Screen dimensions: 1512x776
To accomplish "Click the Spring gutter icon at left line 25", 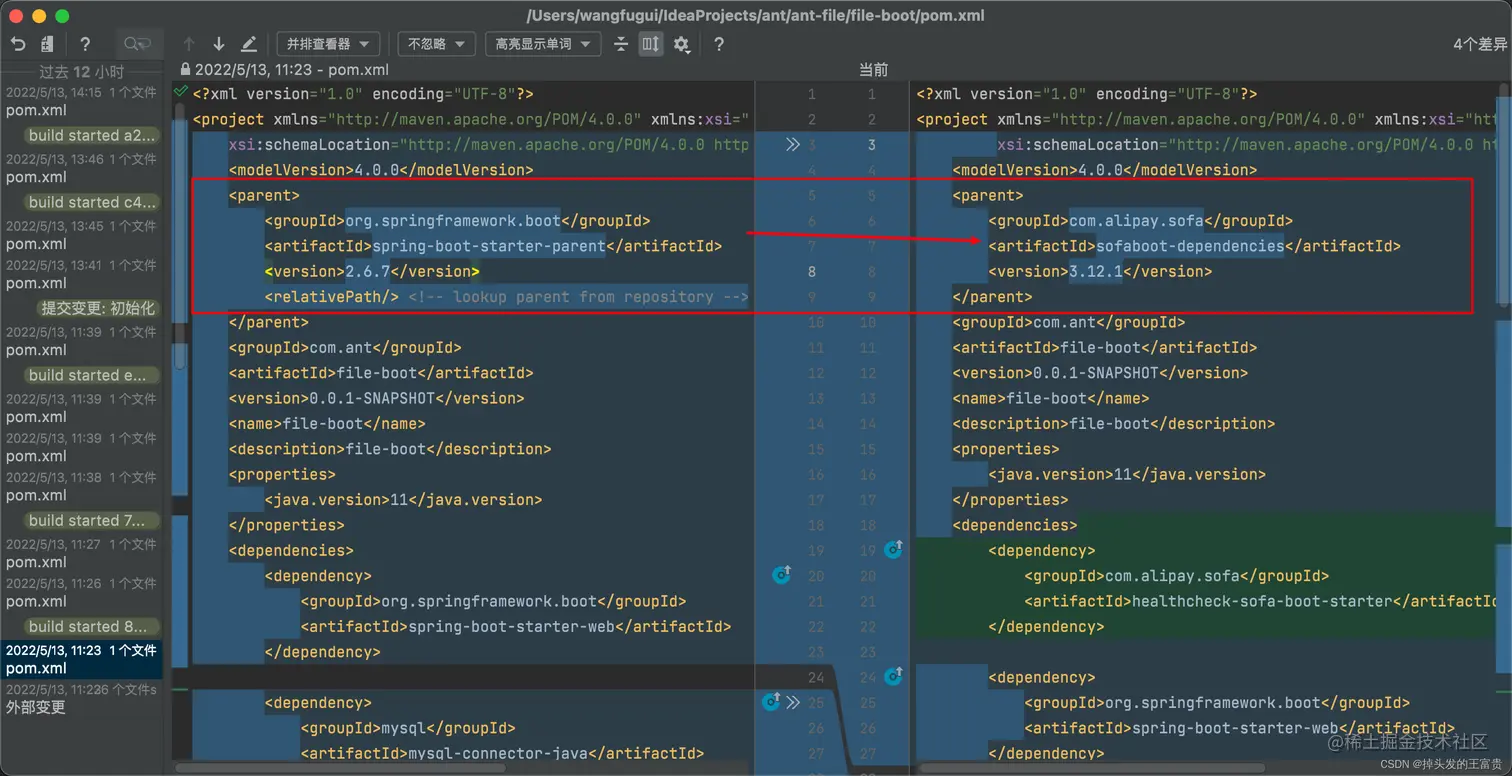I will [771, 701].
